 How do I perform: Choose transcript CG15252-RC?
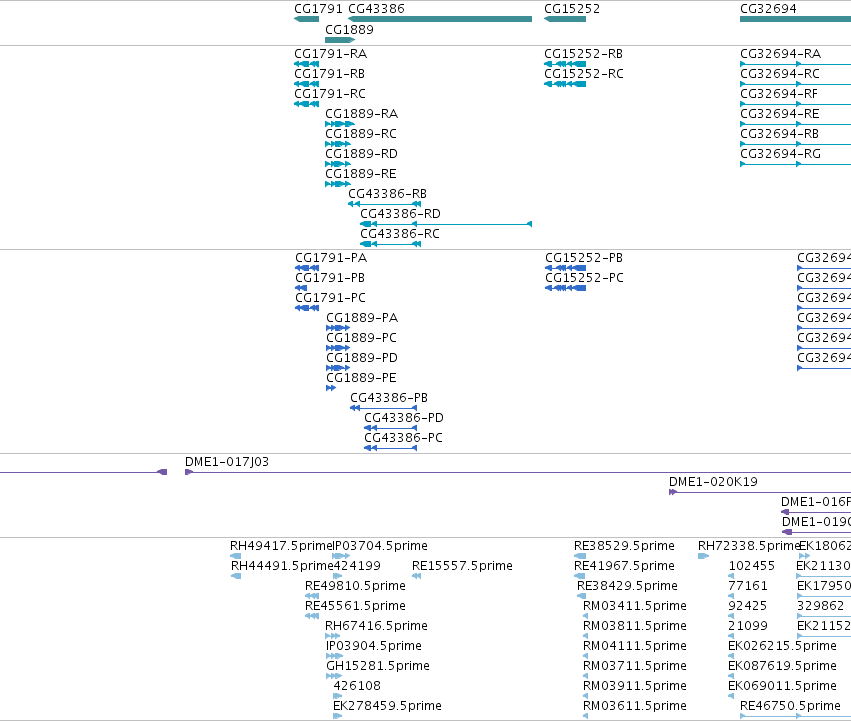tap(584, 74)
